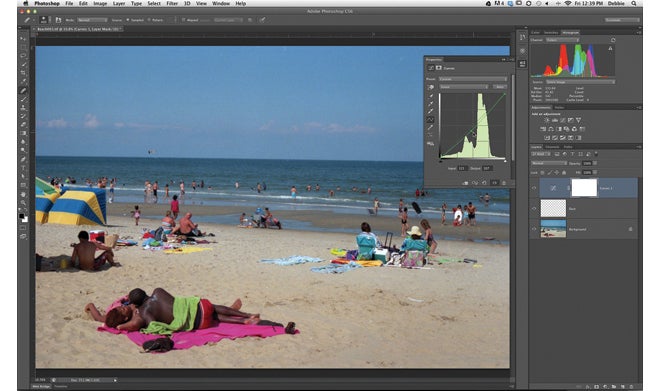The height and width of the screenshot is (391, 660).
Task: Toggle adjustment visibility eye in Properties panel
Action: [x=494, y=183]
